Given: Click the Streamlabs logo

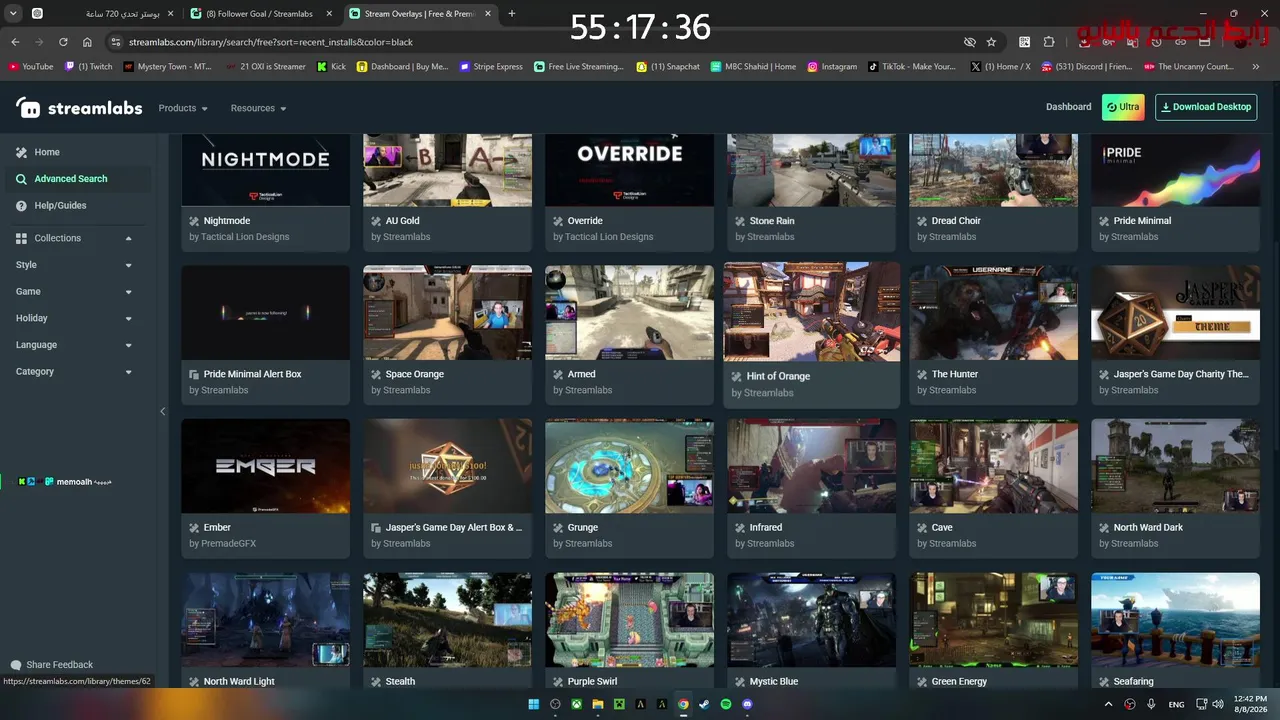Looking at the screenshot, I should click(x=79, y=108).
